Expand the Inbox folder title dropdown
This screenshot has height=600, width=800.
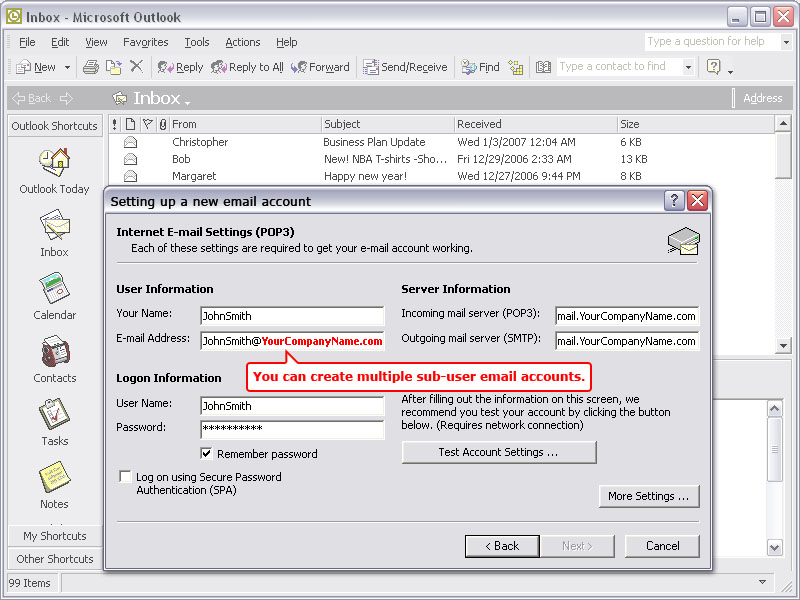tap(187, 101)
